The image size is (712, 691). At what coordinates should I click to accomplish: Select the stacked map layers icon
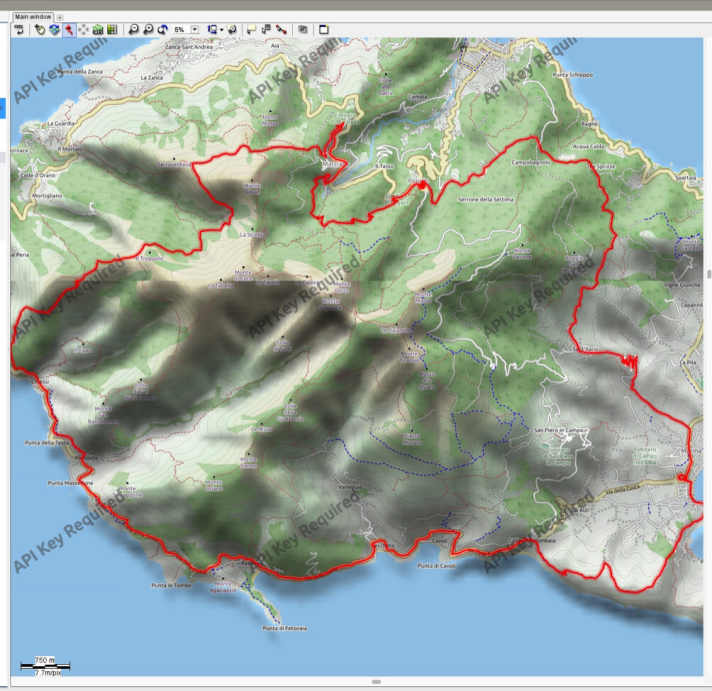click(x=303, y=30)
